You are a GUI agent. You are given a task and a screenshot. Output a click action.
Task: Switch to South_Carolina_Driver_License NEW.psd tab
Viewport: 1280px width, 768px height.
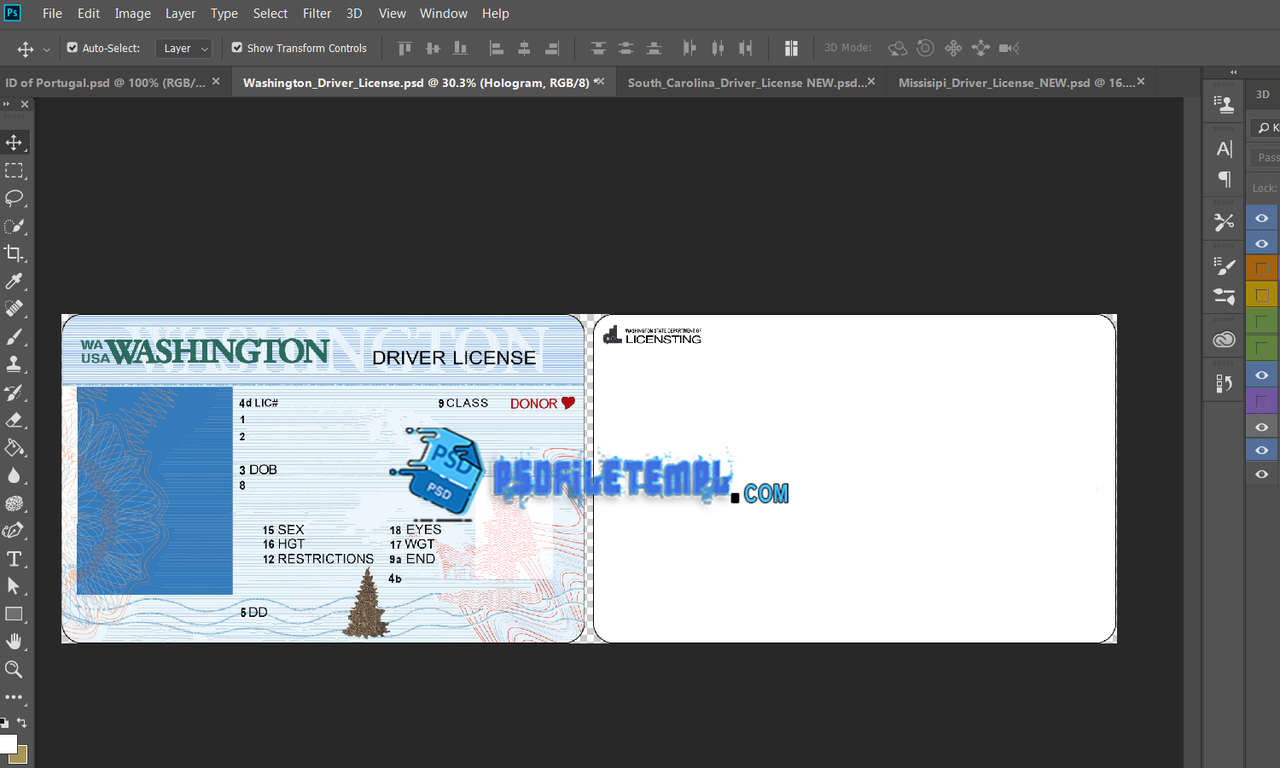point(745,82)
